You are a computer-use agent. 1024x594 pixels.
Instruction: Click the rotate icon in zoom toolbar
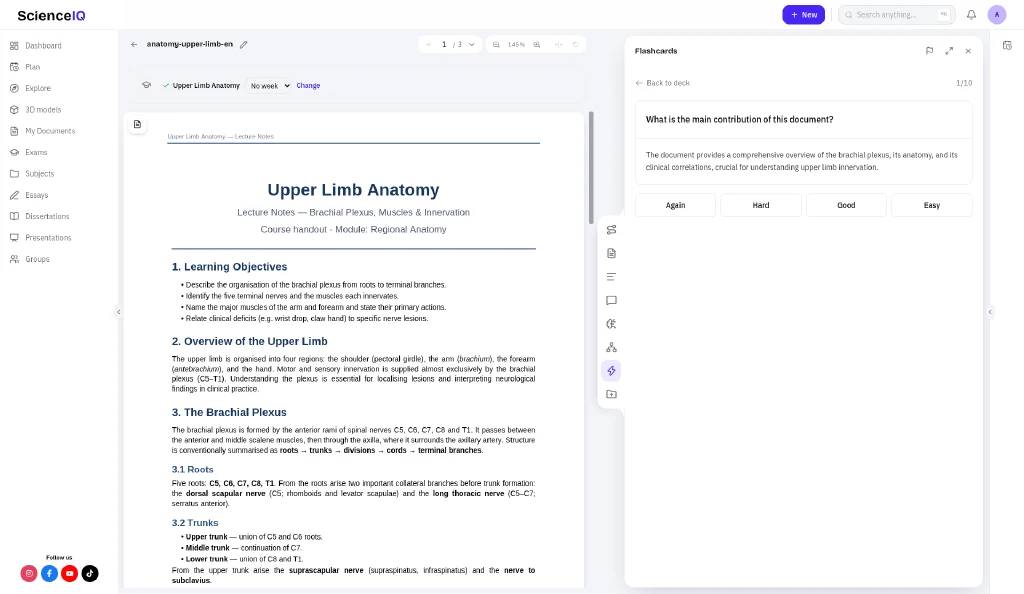(x=575, y=44)
